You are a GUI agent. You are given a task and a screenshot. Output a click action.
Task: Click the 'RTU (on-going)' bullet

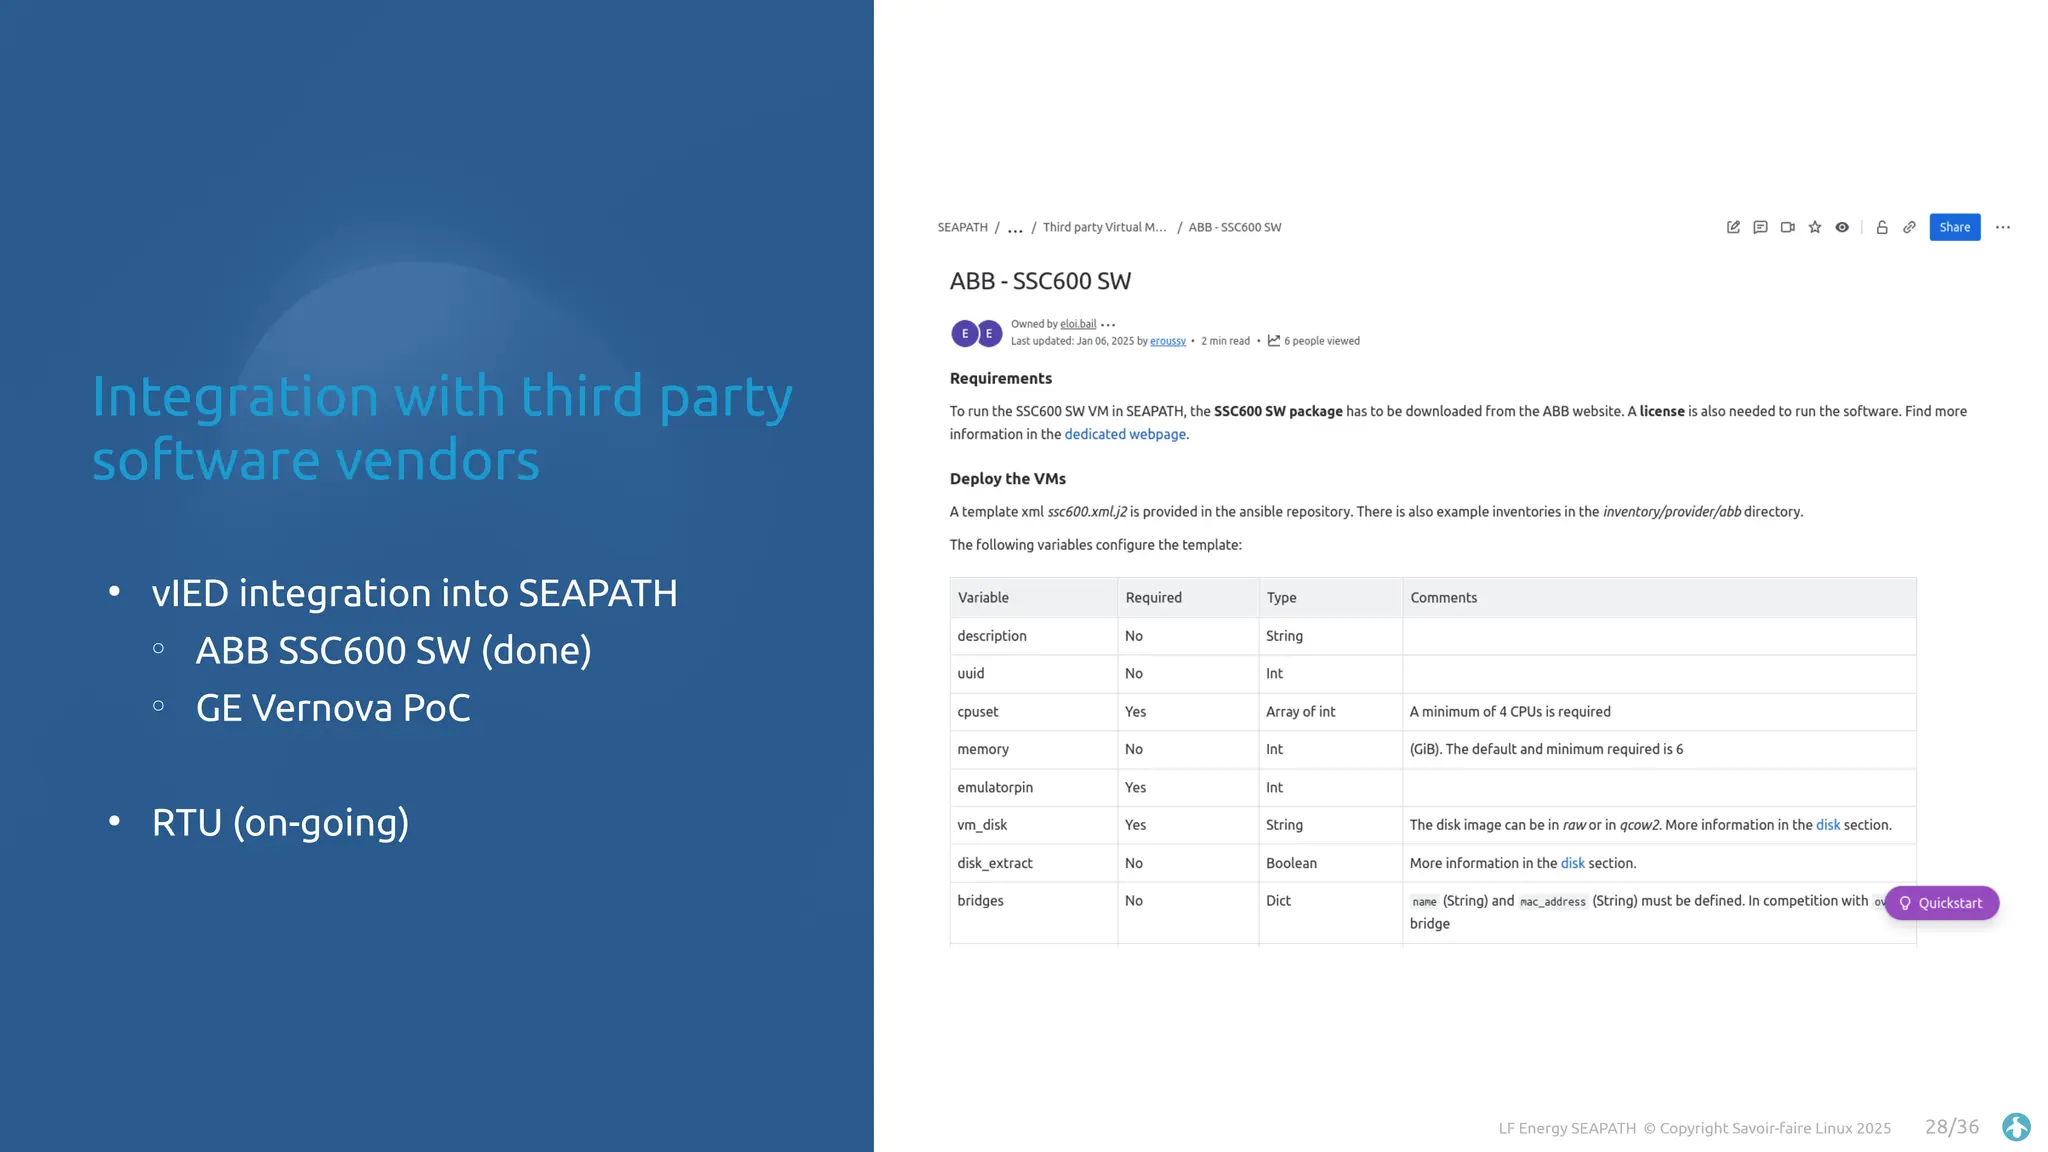(280, 823)
